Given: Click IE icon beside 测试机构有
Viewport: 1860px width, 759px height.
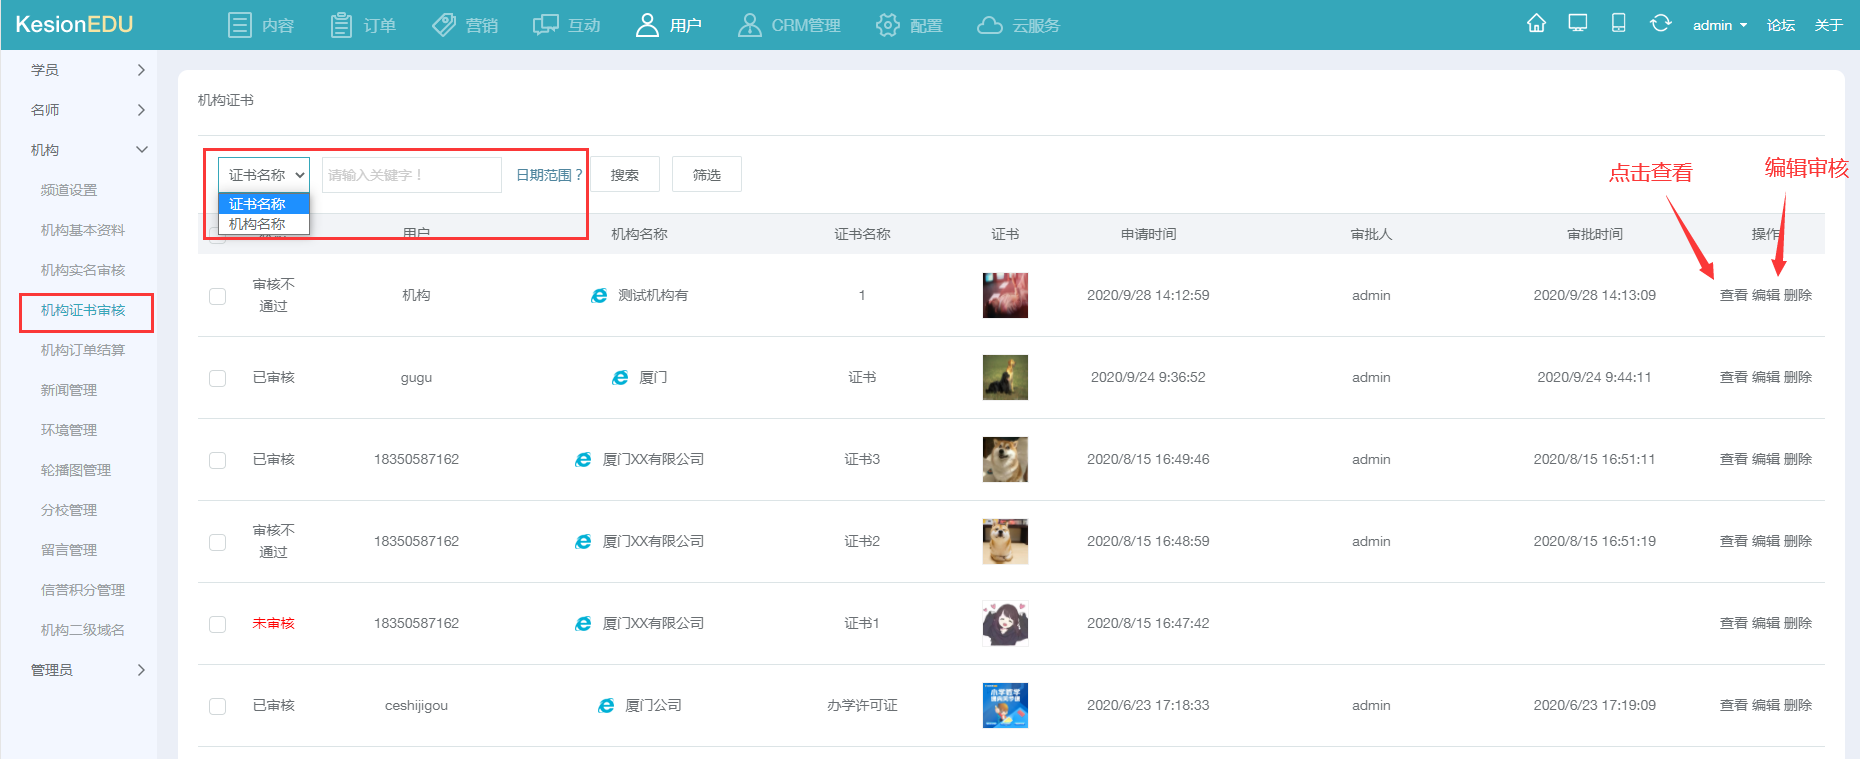Looking at the screenshot, I should 599,296.
